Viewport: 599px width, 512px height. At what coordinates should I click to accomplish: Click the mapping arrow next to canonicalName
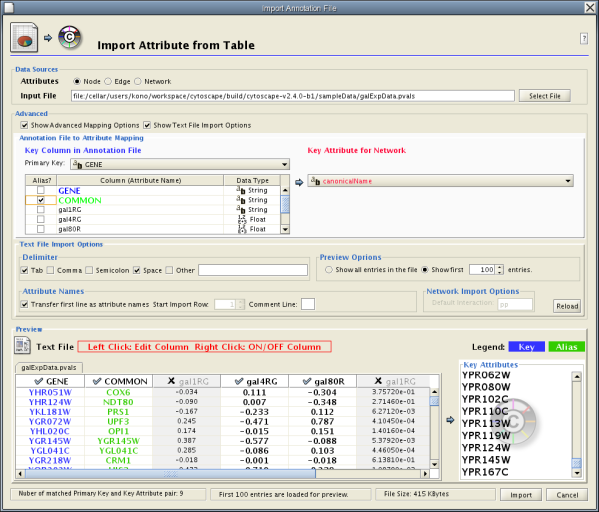(x=299, y=182)
